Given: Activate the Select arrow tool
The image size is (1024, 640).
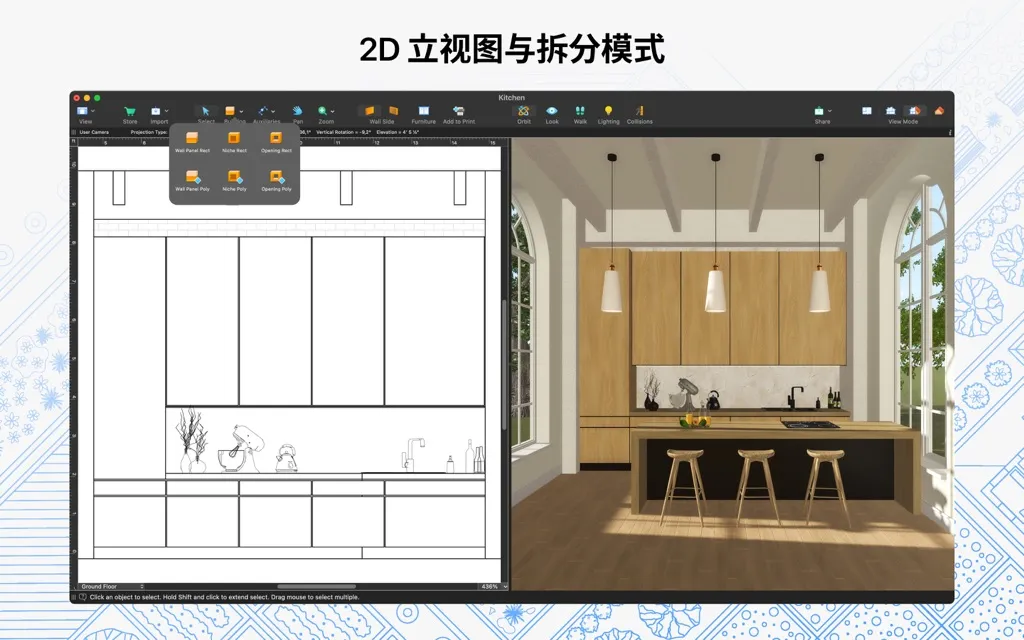Looking at the screenshot, I should coord(206,111).
